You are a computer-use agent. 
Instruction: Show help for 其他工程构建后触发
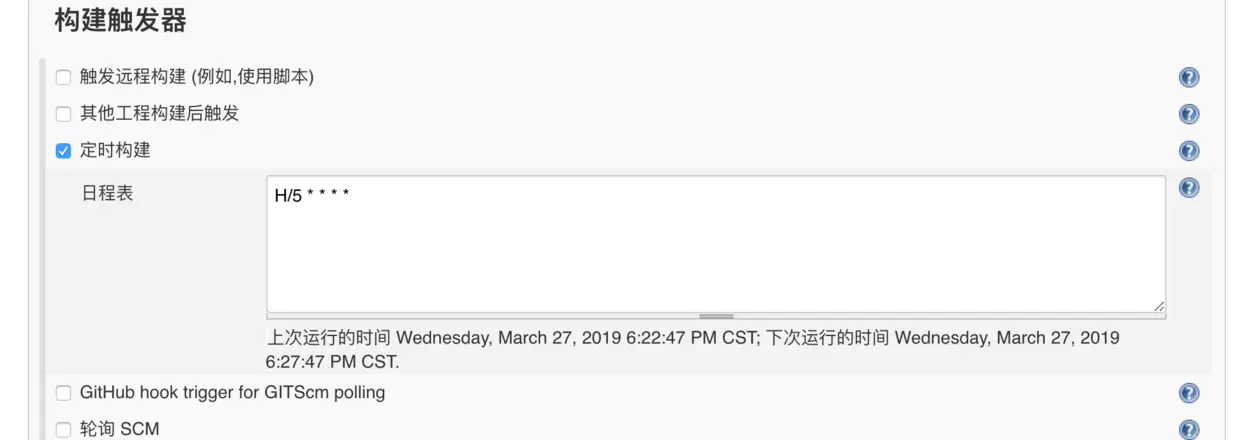pyautogui.click(x=1189, y=114)
